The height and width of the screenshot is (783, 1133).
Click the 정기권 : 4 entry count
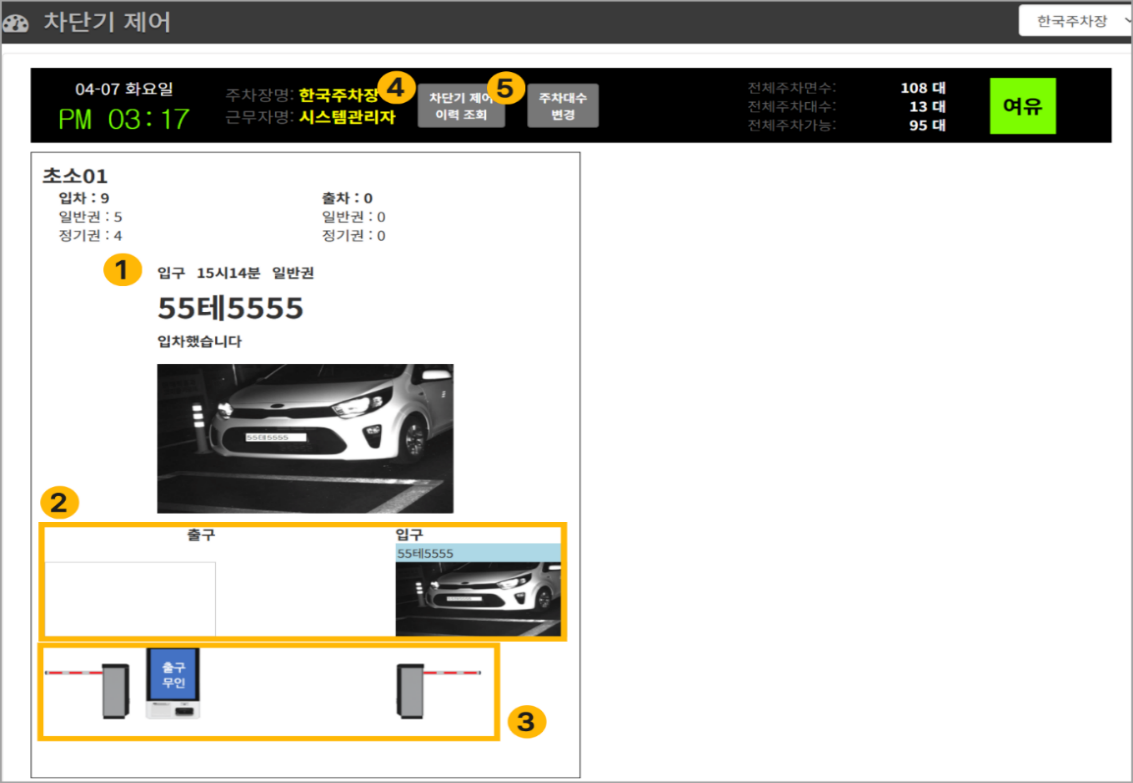click(90, 235)
